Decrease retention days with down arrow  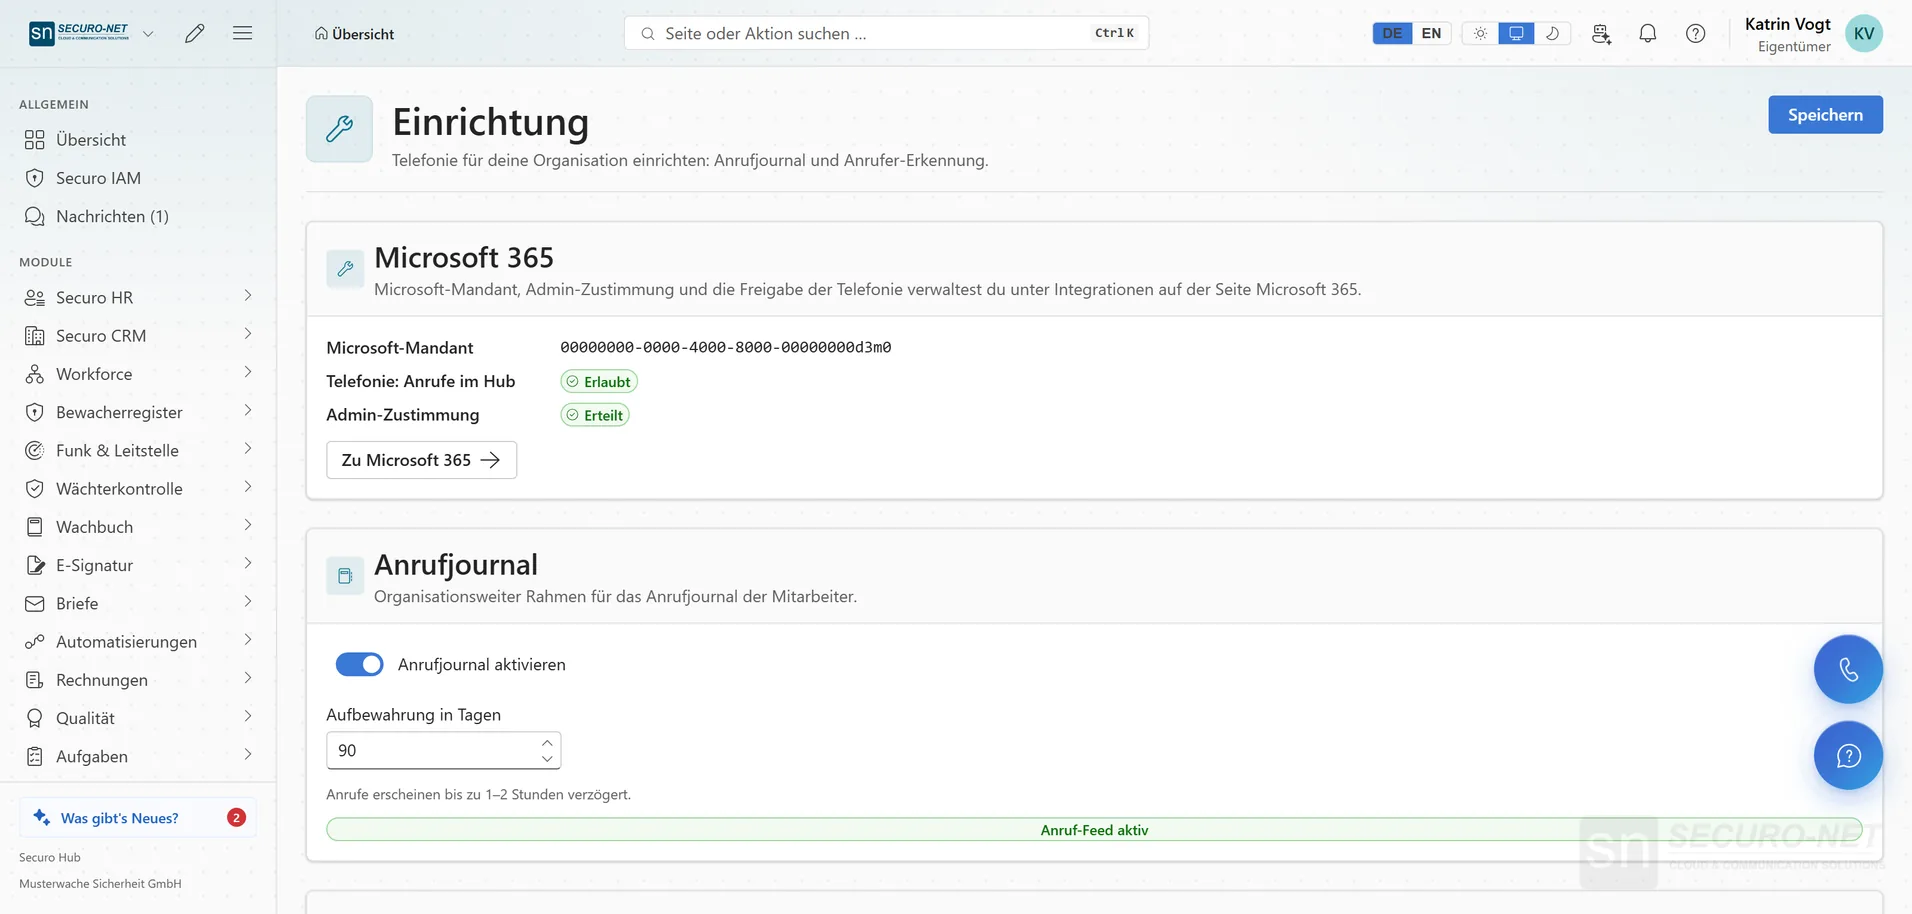point(547,759)
